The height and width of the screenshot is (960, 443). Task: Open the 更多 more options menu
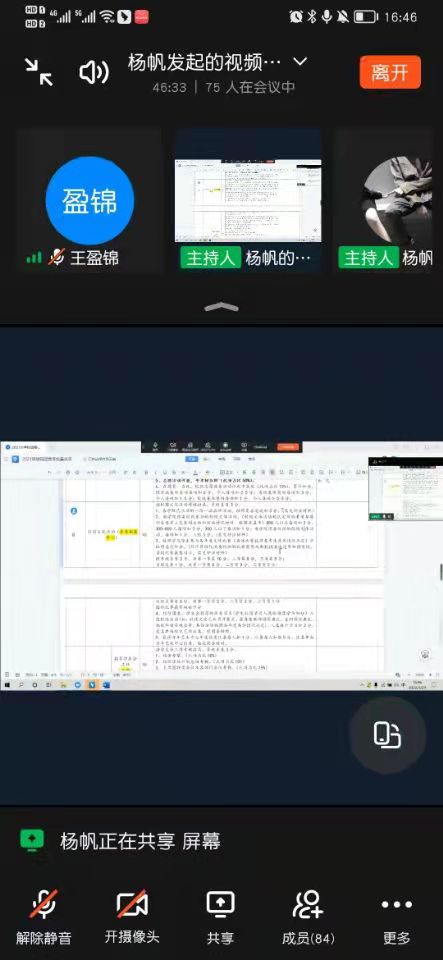pyautogui.click(x=396, y=916)
